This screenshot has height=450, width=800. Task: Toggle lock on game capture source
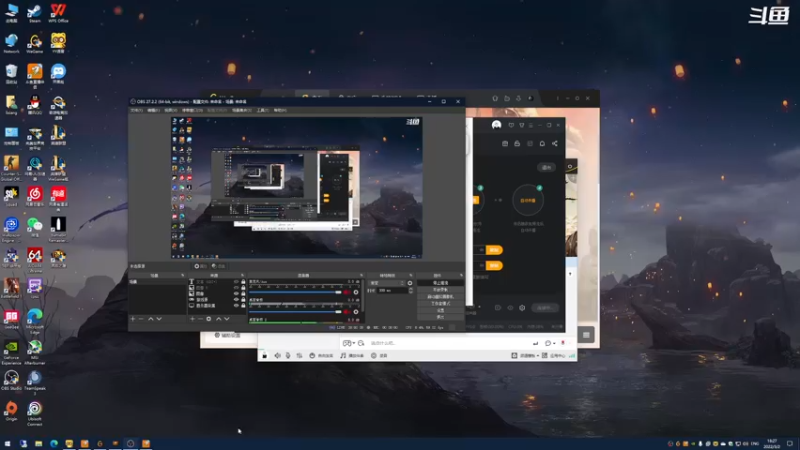243,299
